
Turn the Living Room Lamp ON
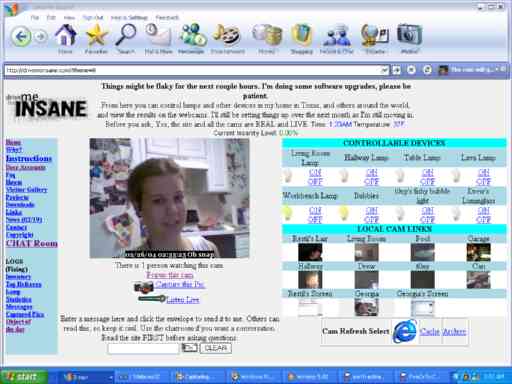[315, 173]
